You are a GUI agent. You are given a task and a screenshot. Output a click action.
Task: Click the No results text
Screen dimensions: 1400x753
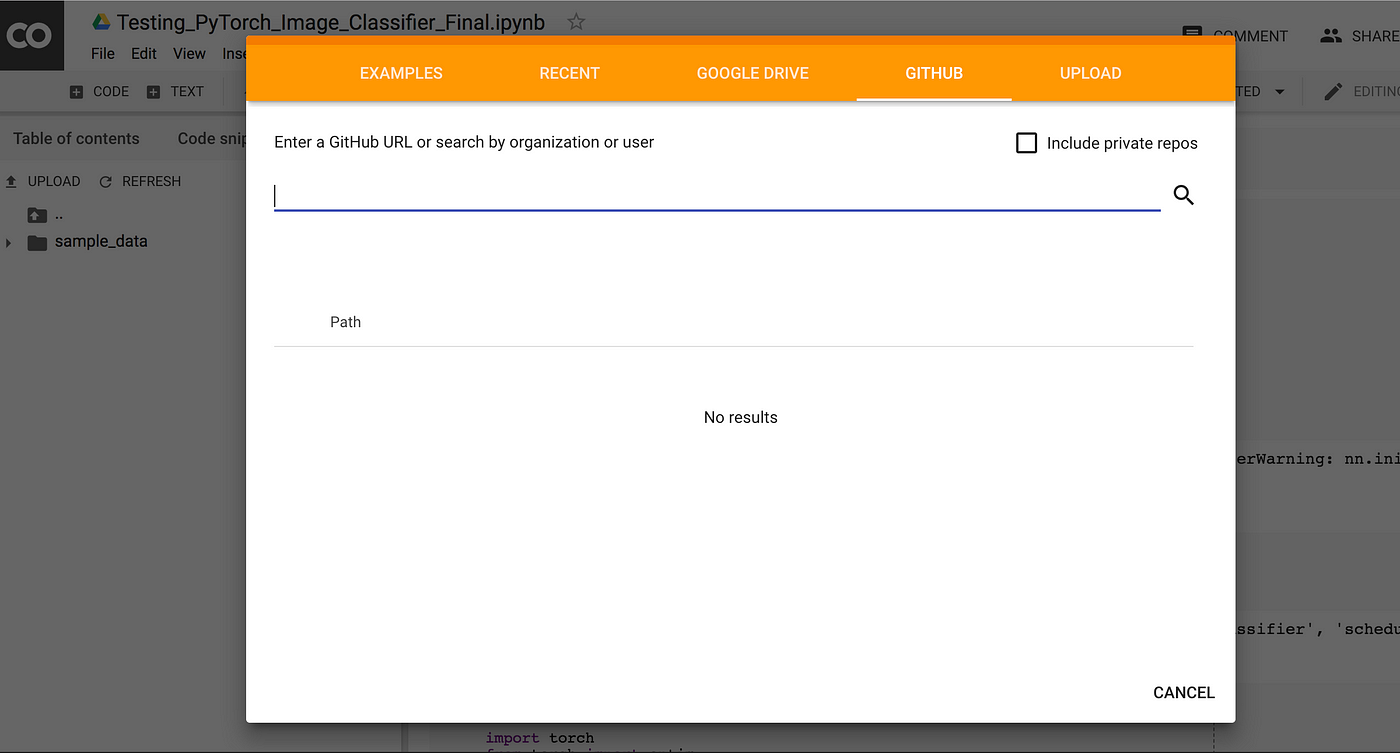coord(741,417)
